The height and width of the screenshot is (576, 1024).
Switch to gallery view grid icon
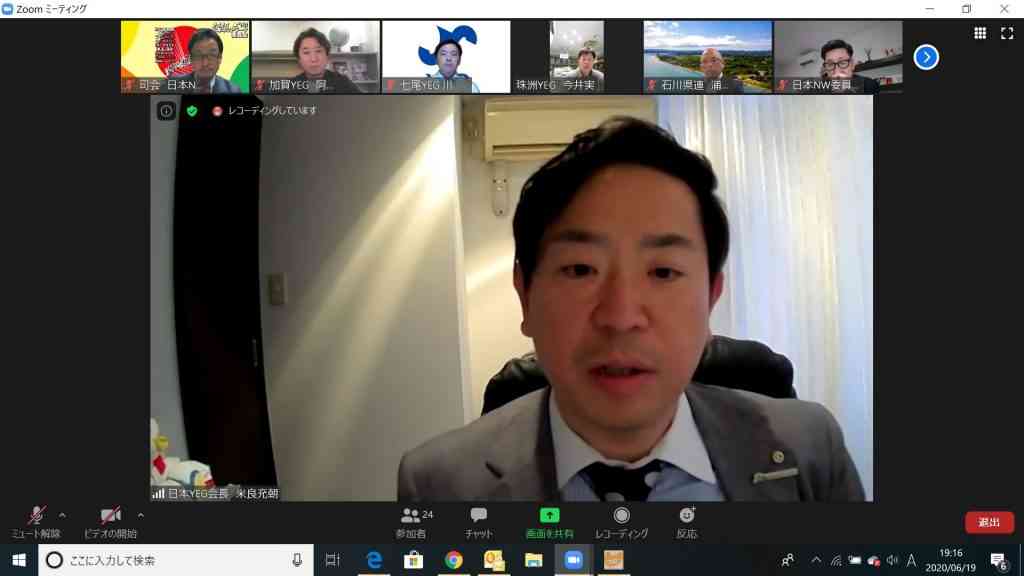[x=980, y=33]
